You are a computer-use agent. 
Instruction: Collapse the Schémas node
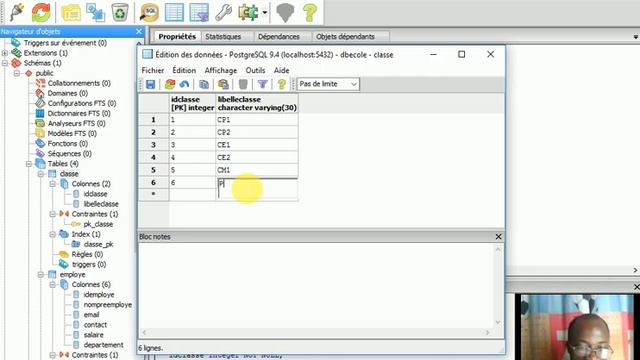tap(5, 63)
